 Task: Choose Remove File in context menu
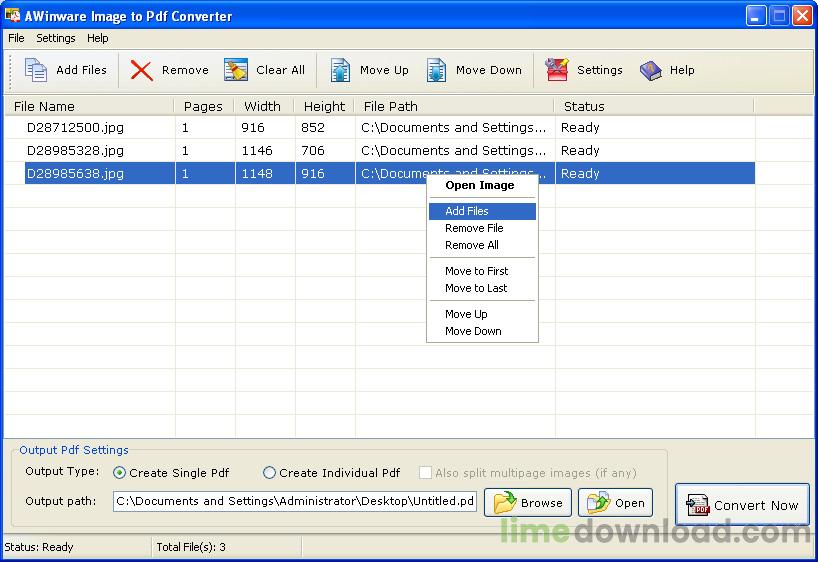coord(483,228)
